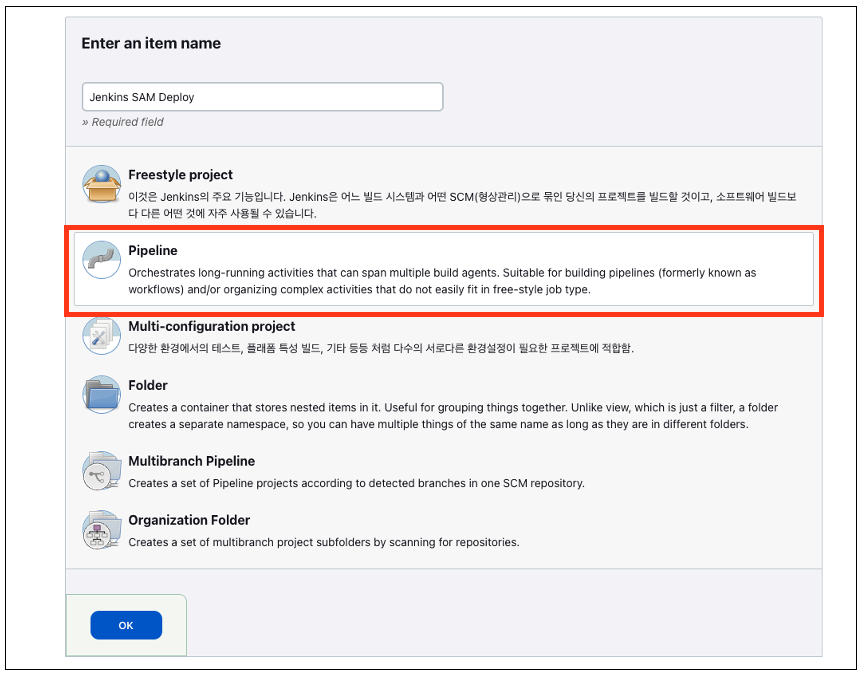Pick the Organization Folder title
This screenshot has height=675, width=864.
[x=189, y=520]
